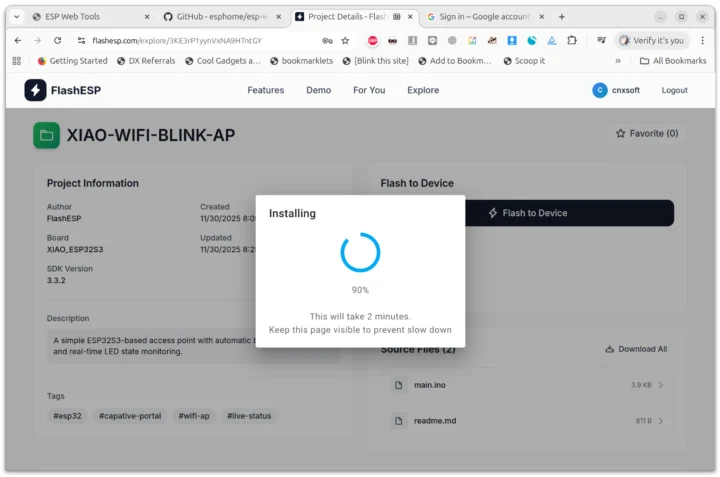Reload the page with the refresh icon
The width and height of the screenshot is (720, 477).
[x=57, y=40]
